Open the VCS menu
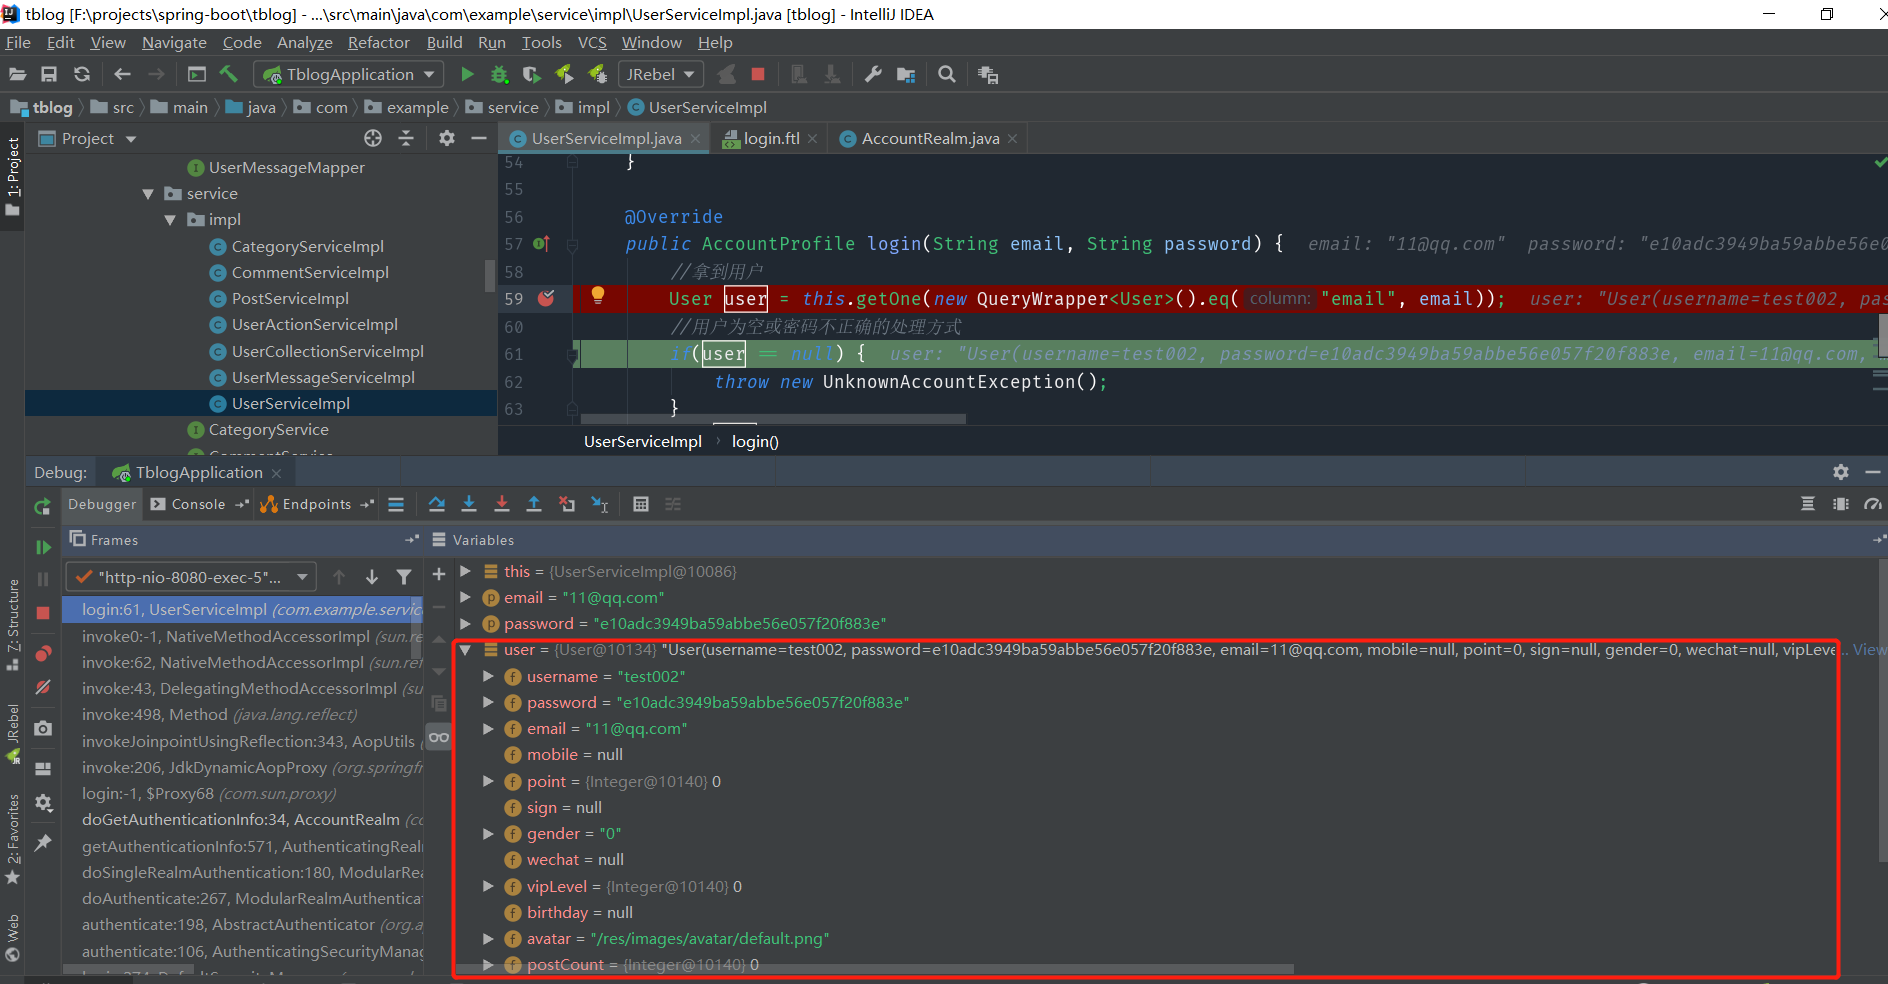1888x984 pixels. click(592, 42)
